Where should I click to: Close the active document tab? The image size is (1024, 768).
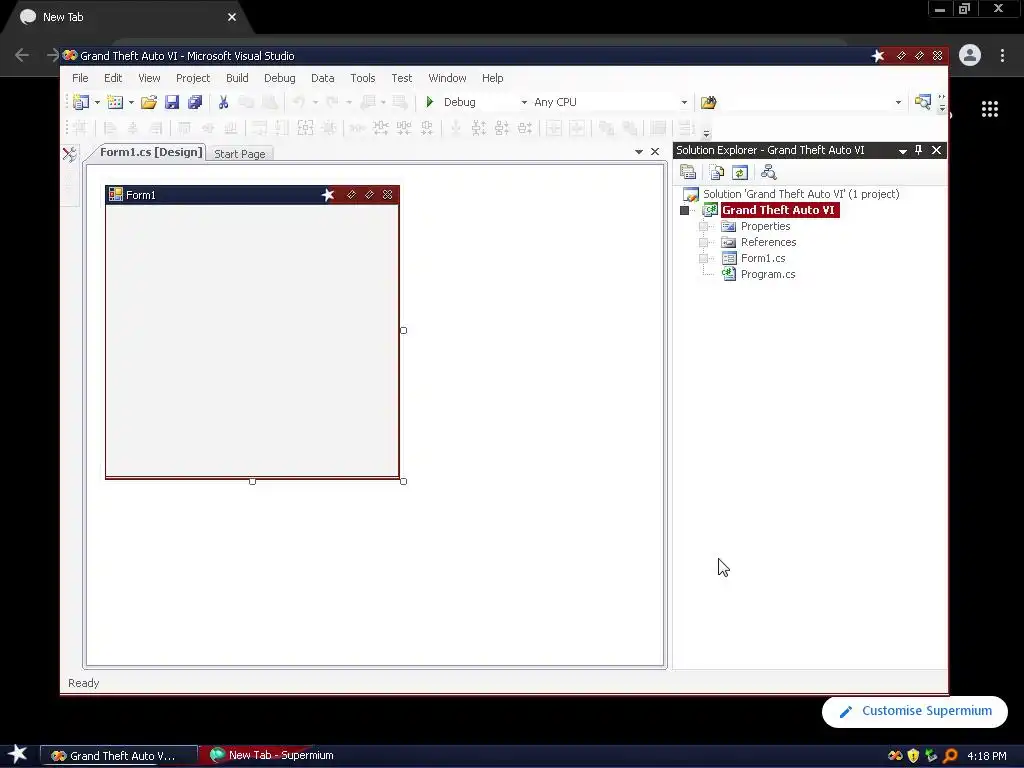click(655, 152)
